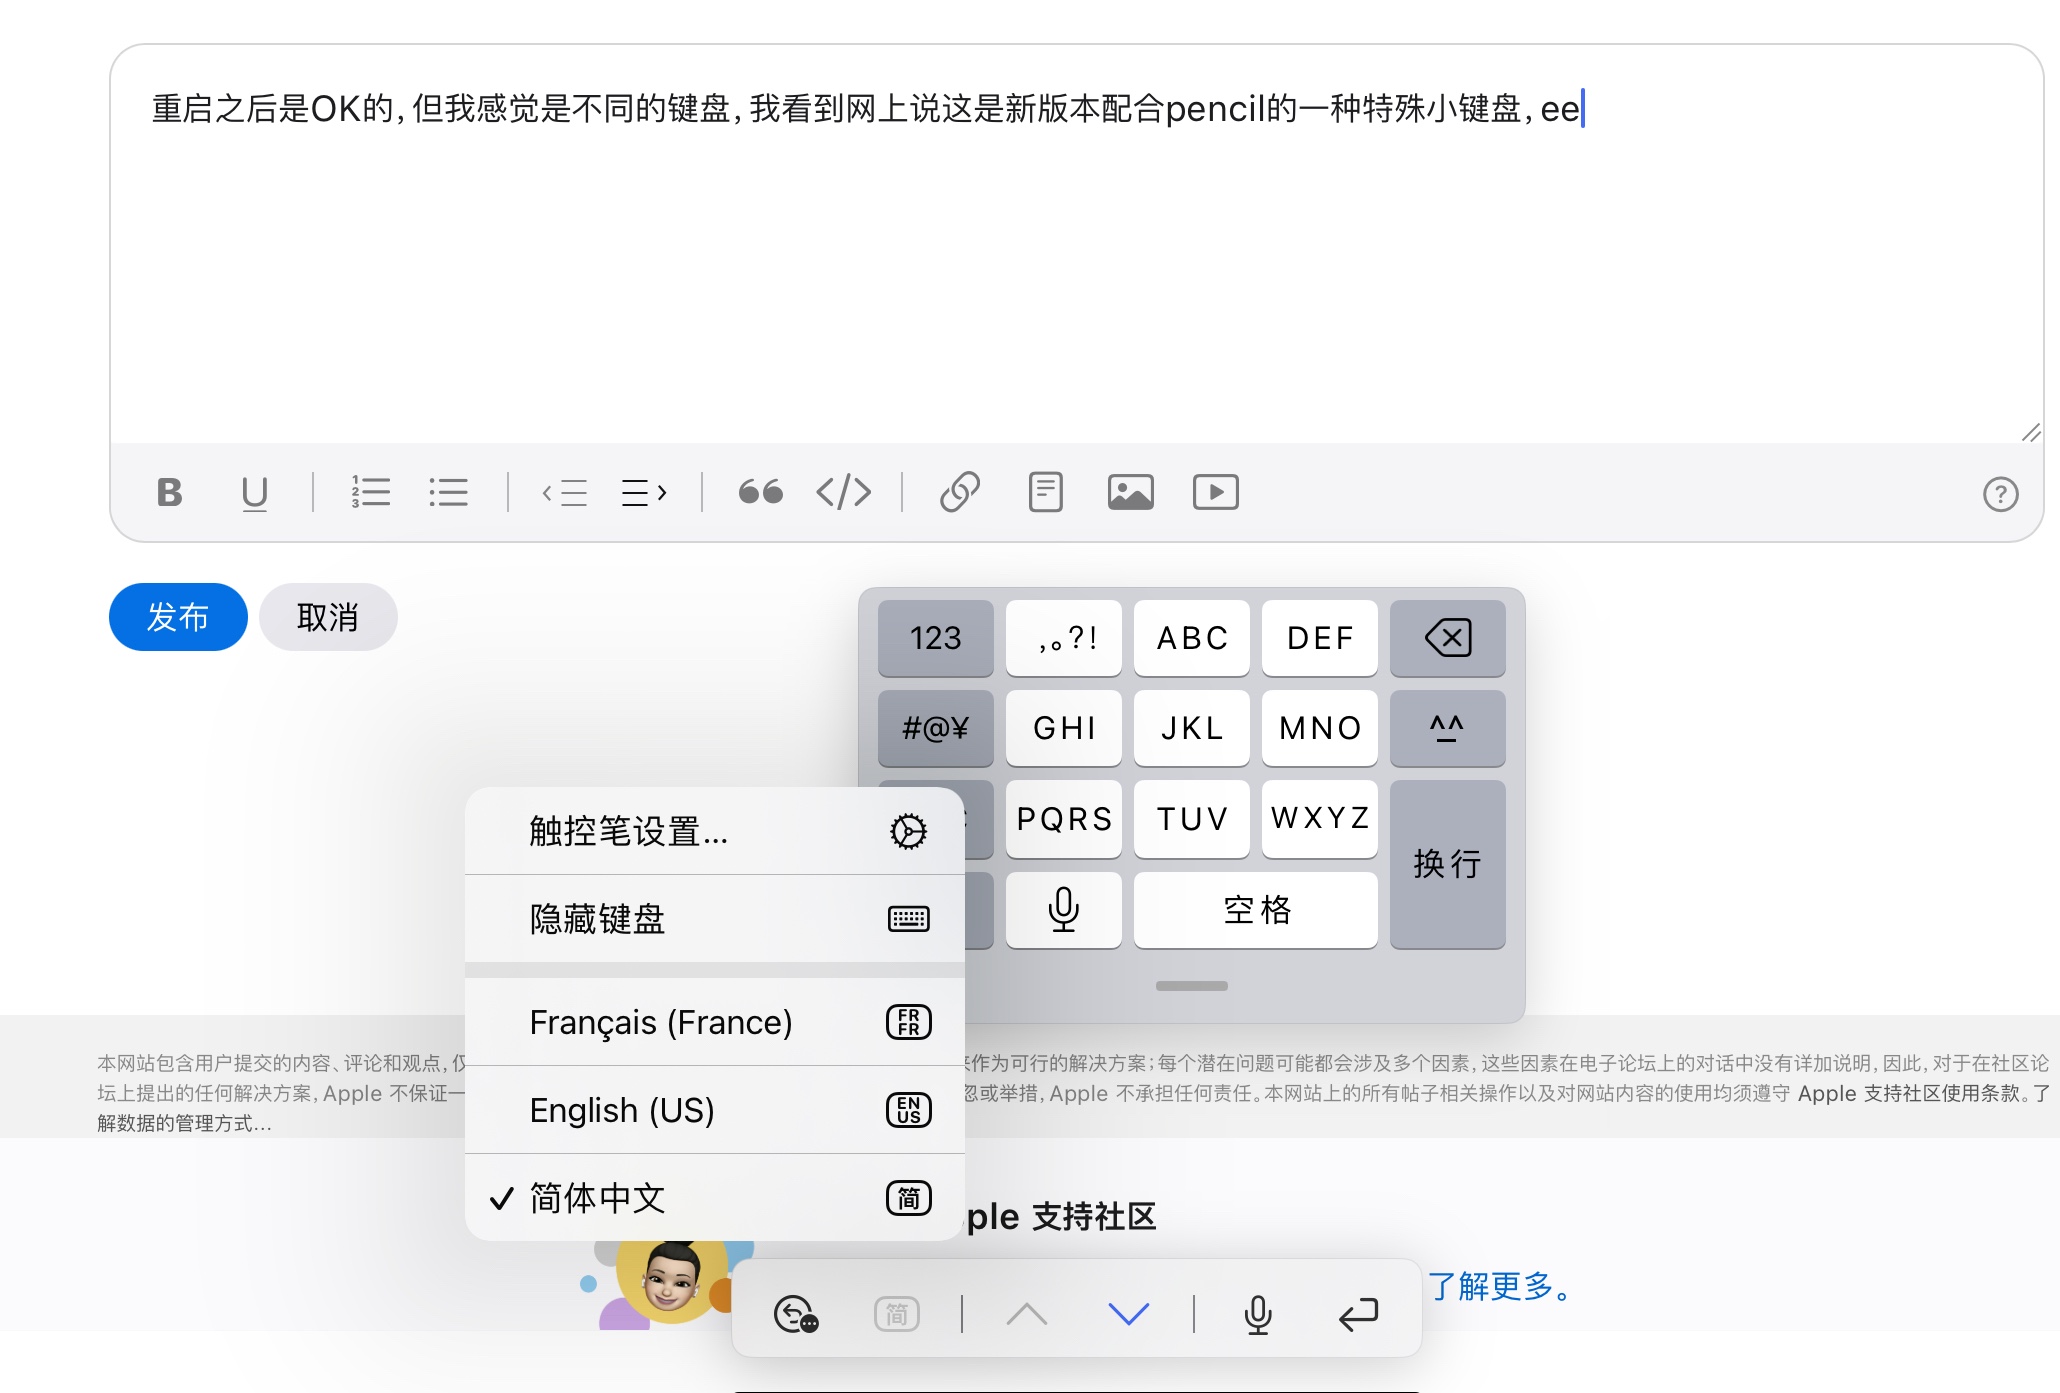The width and height of the screenshot is (2060, 1393).
Task: Add a hyperlink to the text
Action: pos(959,492)
